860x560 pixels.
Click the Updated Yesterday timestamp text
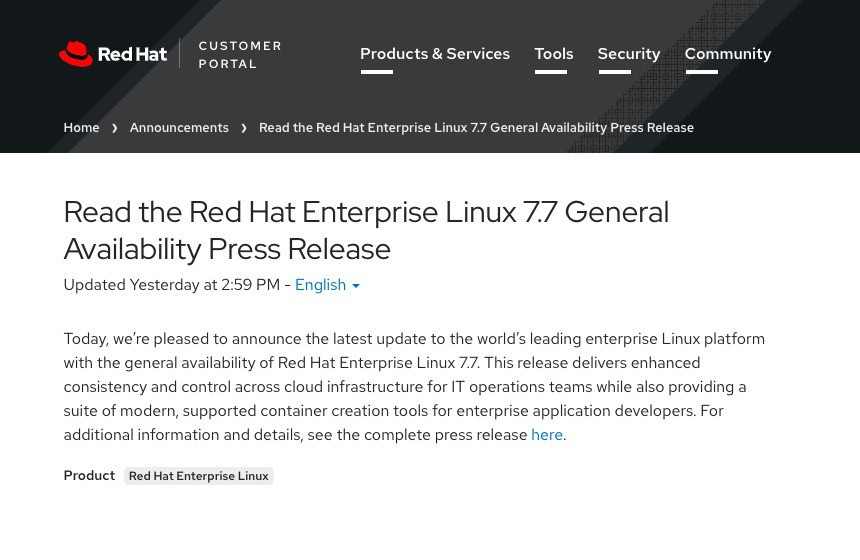171,285
